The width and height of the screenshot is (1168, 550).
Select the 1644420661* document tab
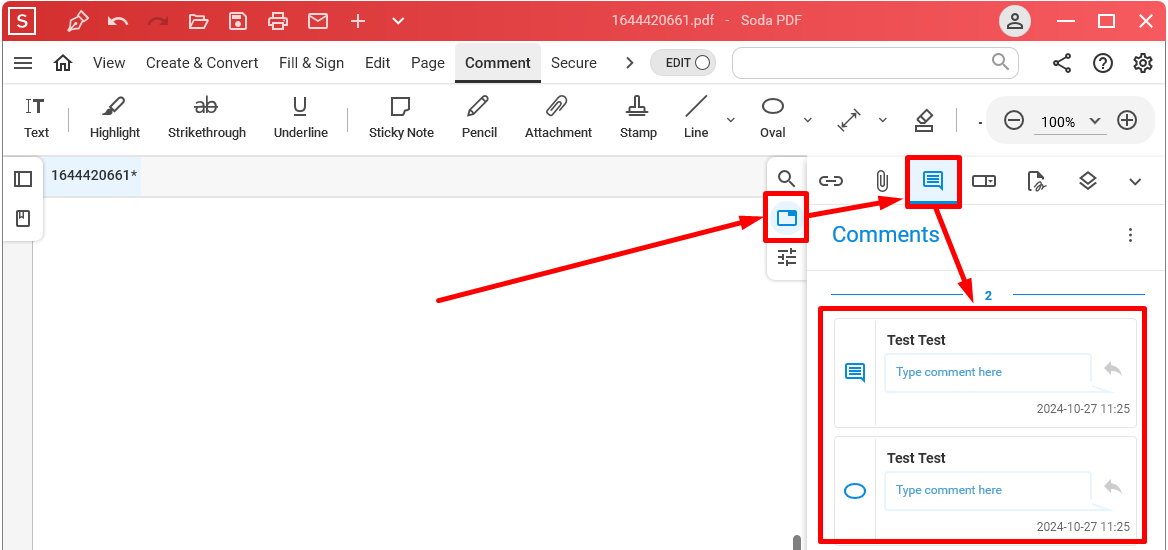tap(94, 176)
